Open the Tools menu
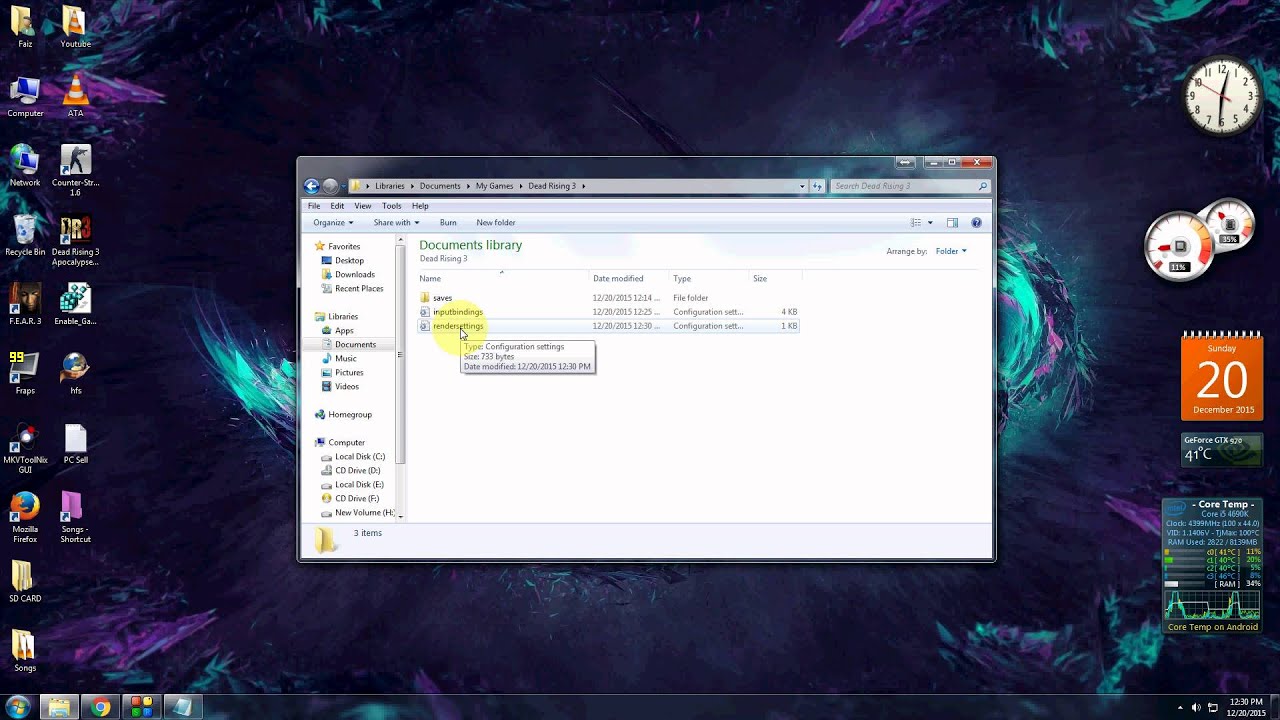This screenshot has height=720, width=1280. (x=391, y=206)
